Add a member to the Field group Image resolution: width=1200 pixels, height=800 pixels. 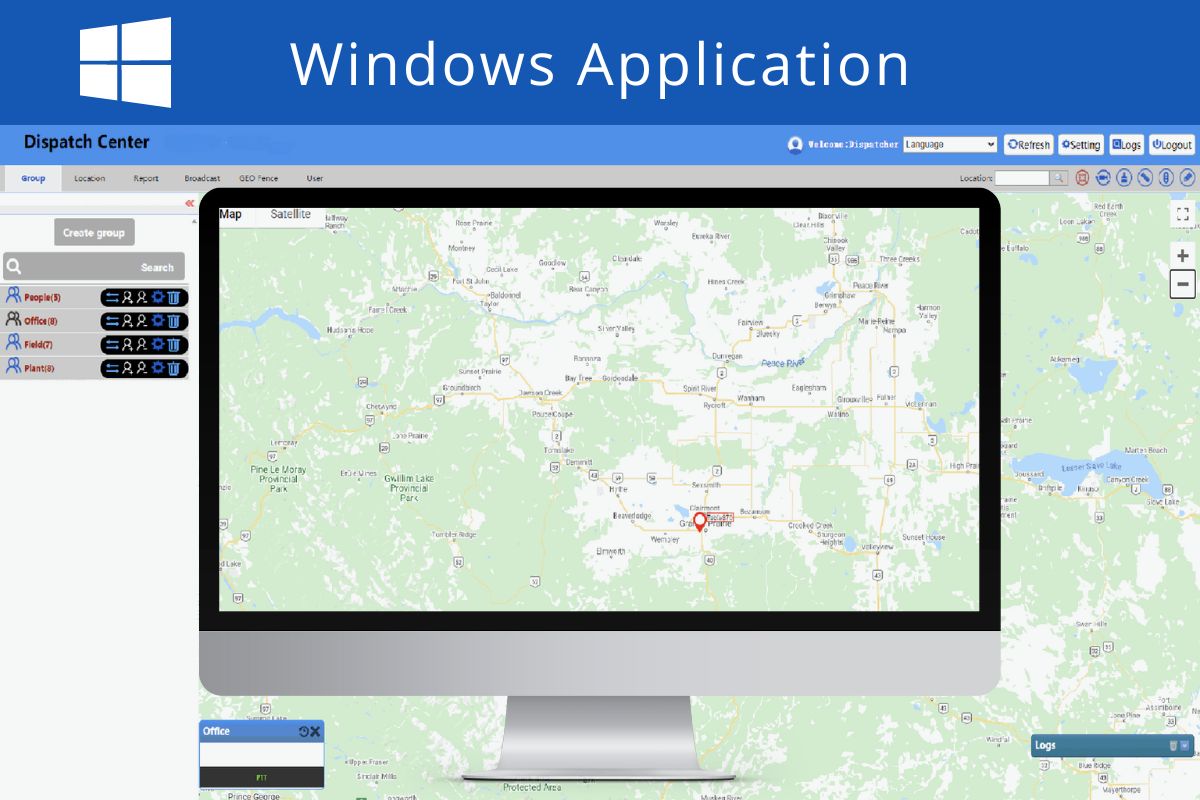(x=127, y=345)
